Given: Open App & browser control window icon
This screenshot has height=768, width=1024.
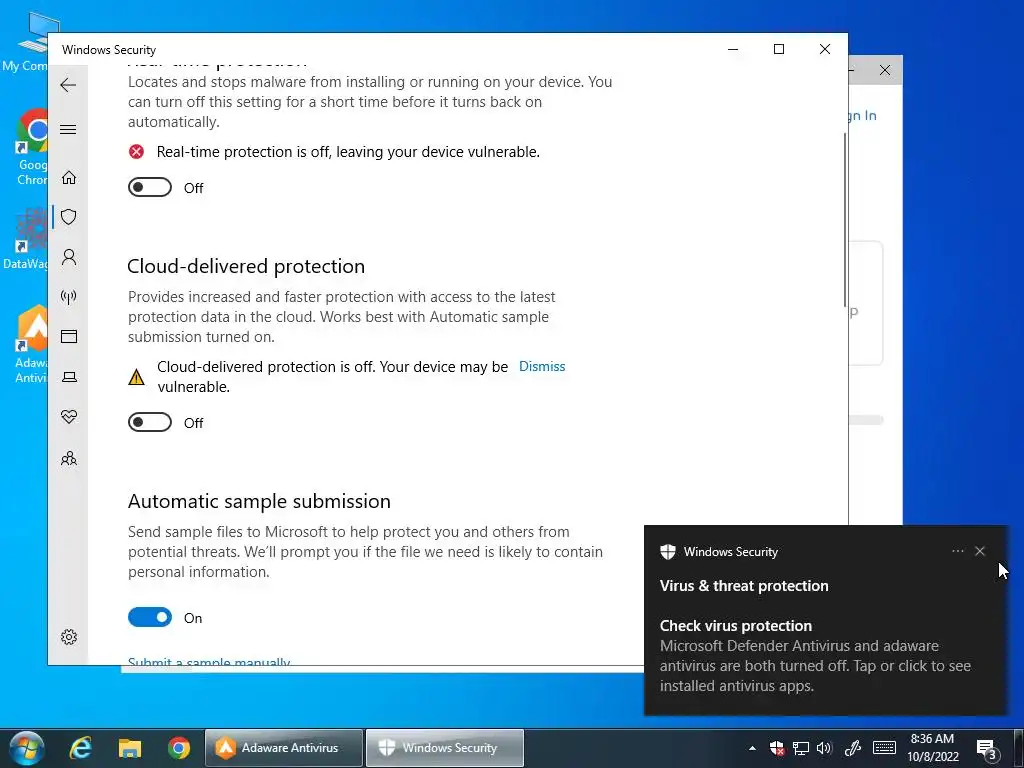Looking at the screenshot, I should pos(69,336).
